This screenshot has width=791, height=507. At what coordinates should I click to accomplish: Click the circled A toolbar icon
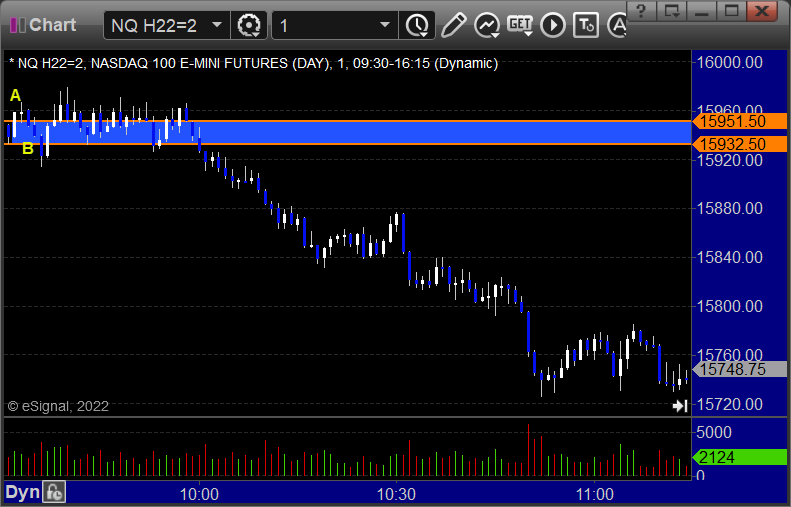tap(616, 25)
